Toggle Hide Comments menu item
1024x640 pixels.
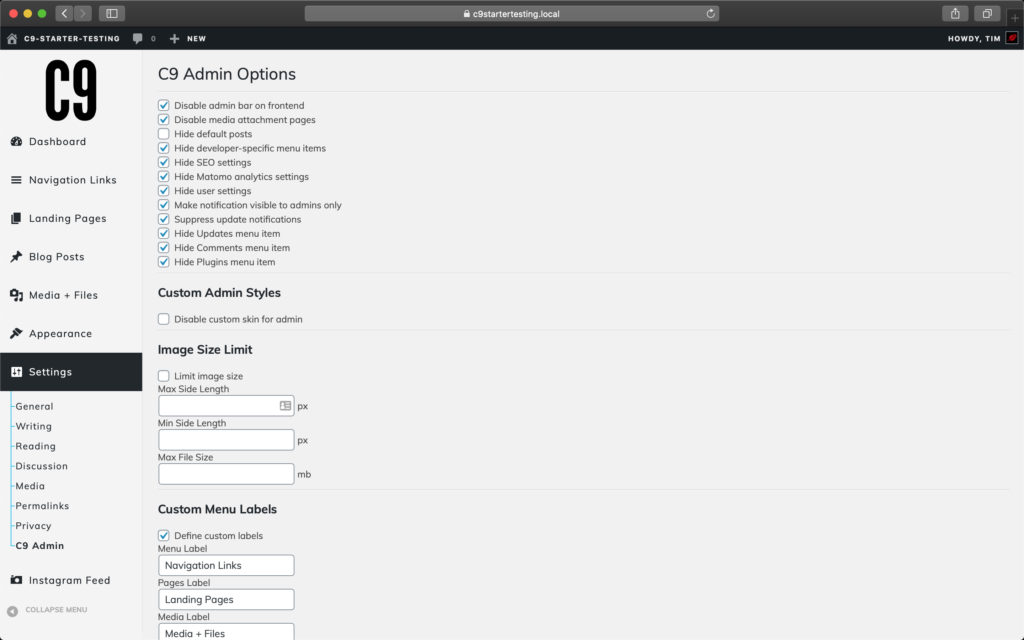coord(163,248)
